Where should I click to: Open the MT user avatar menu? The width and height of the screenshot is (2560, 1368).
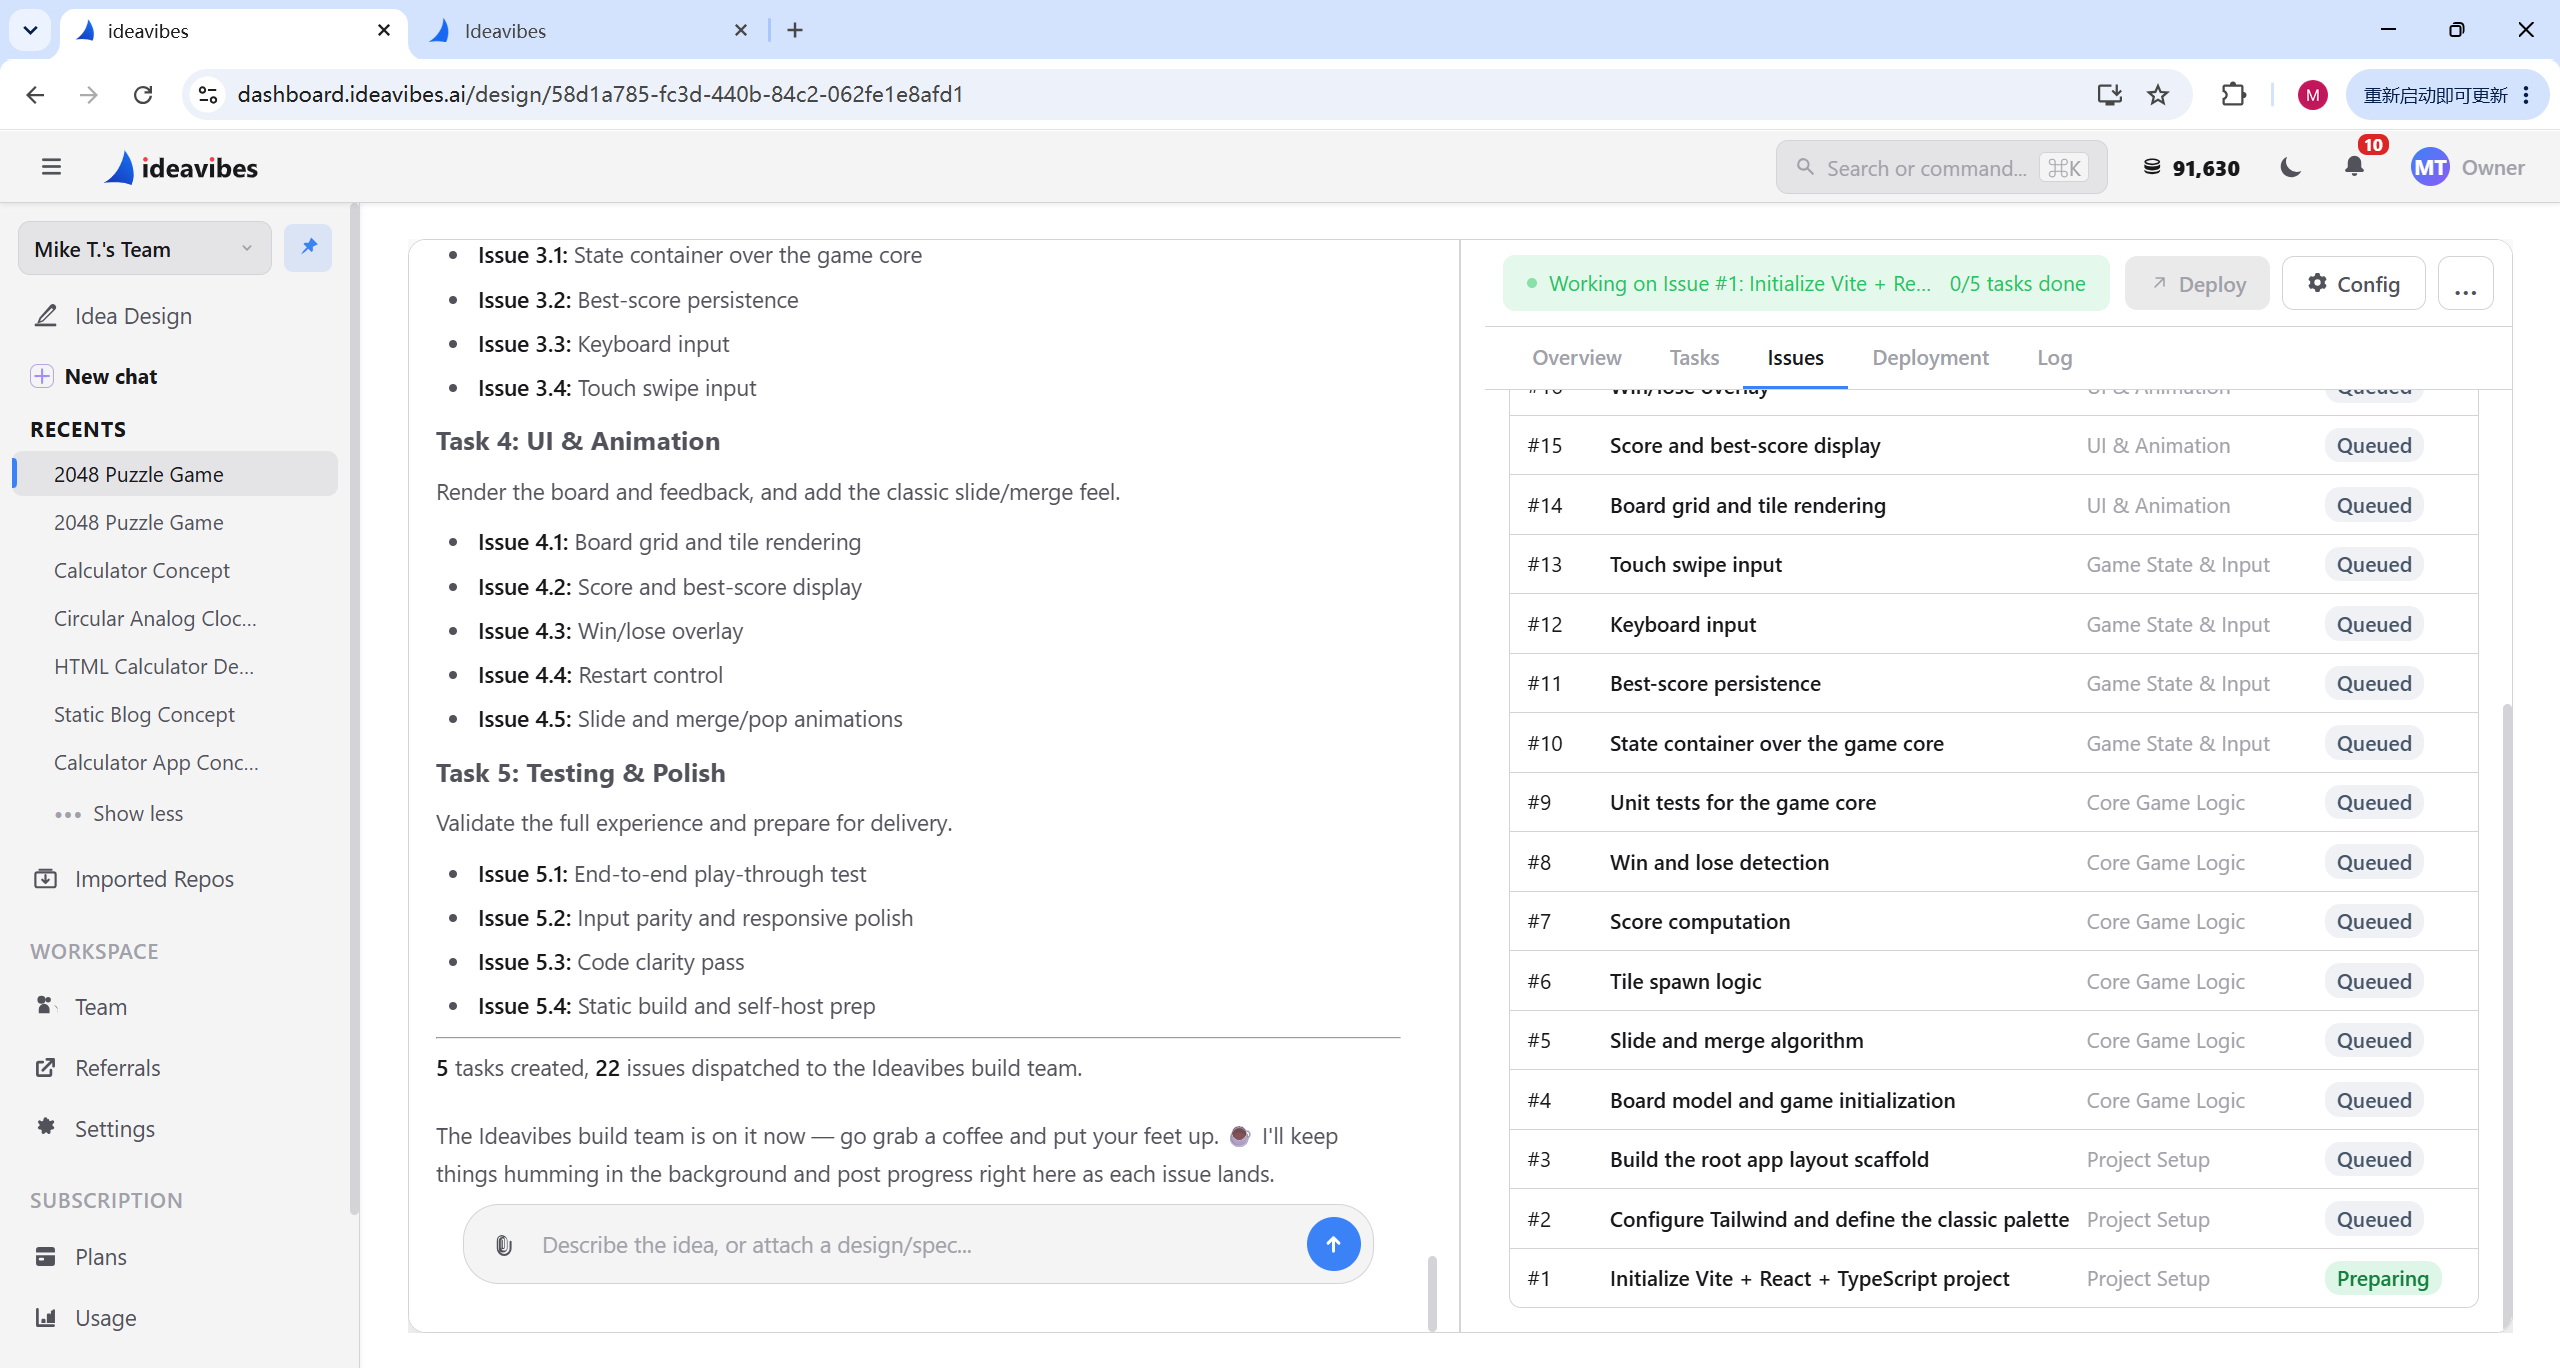[x=2430, y=167]
